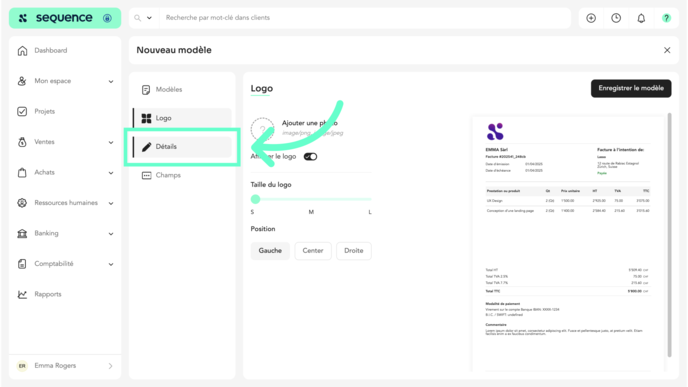Expand the Comptabilité chevron
Viewport: 688px width, 387px height.
pyautogui.click(x=111, y=264)
